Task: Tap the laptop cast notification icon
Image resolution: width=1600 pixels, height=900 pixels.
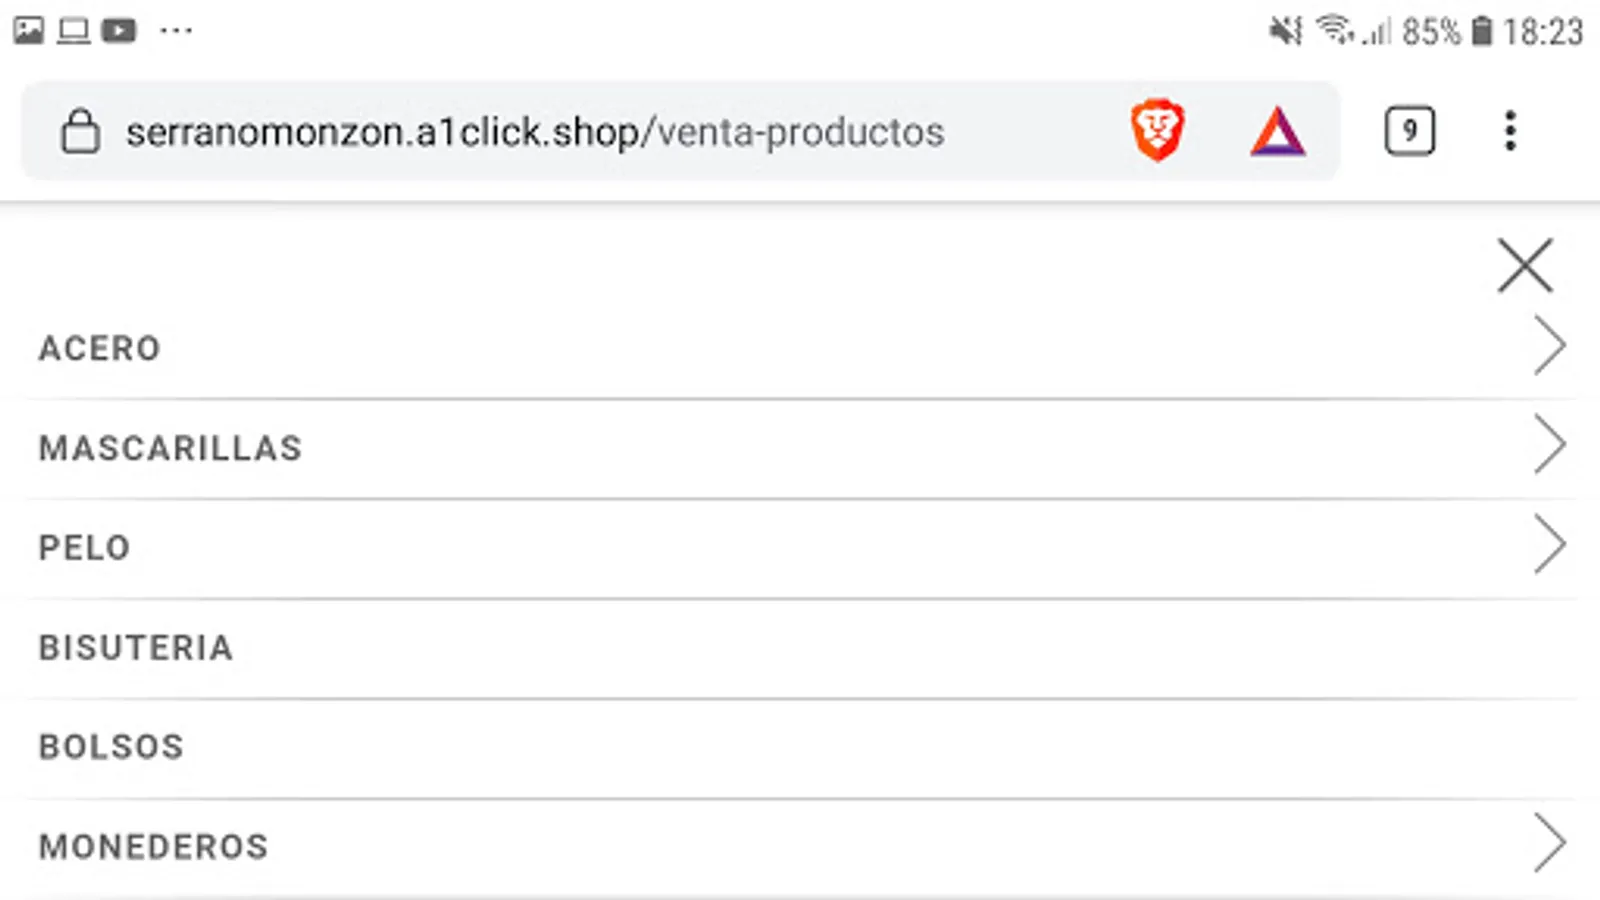Action: [73, 30]
